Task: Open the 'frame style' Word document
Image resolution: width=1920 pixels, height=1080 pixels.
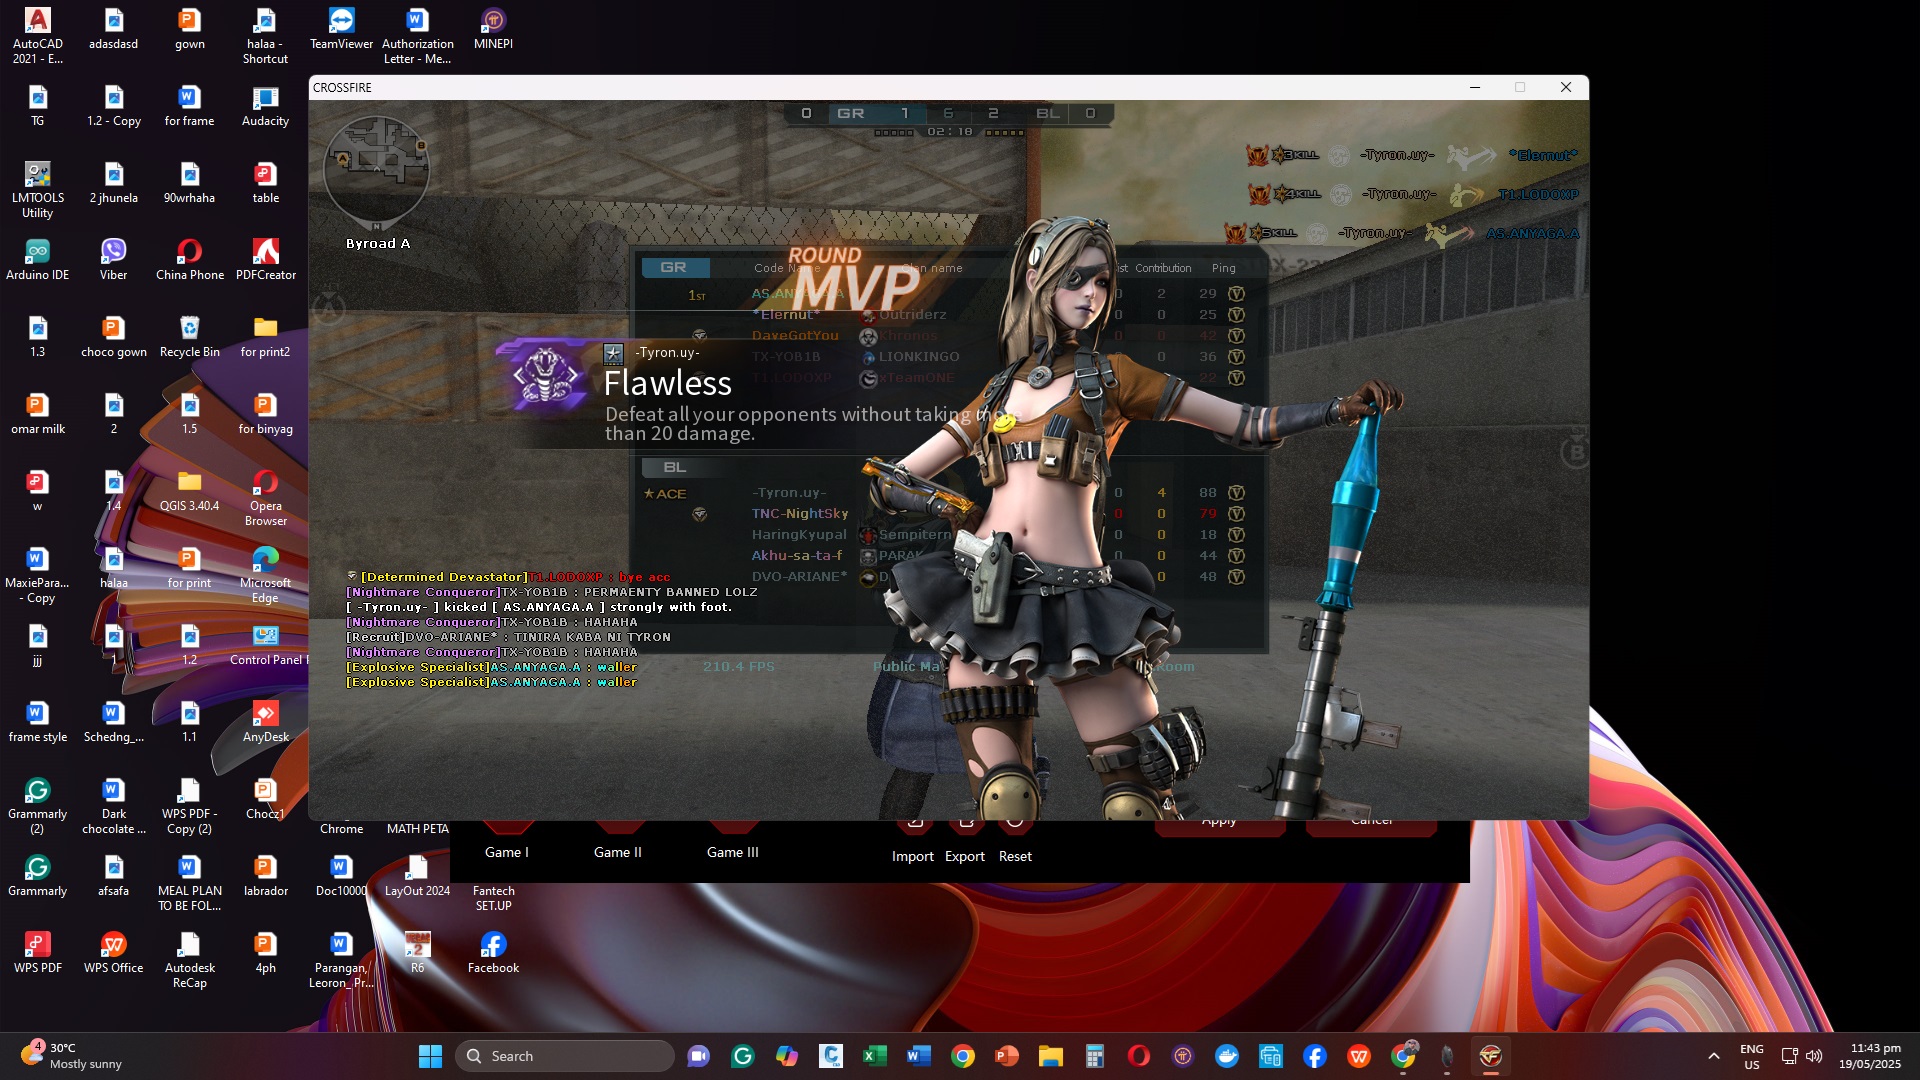Action: coord(37,721)
